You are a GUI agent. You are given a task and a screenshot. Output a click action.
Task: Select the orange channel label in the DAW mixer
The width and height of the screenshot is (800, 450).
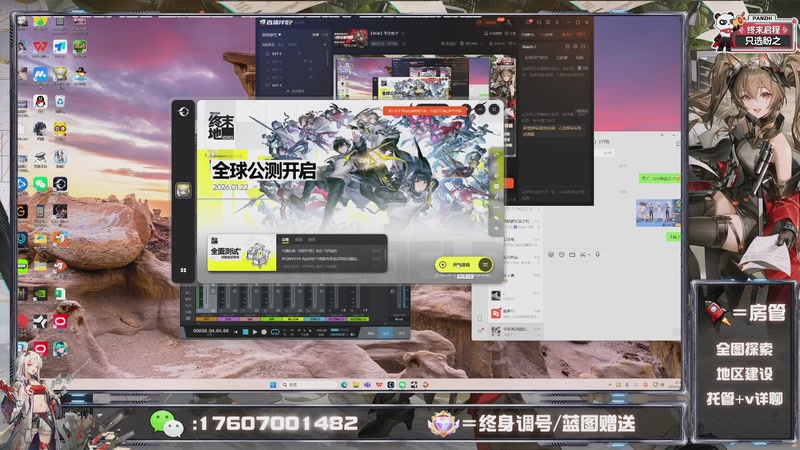click(x=207, y=319)
